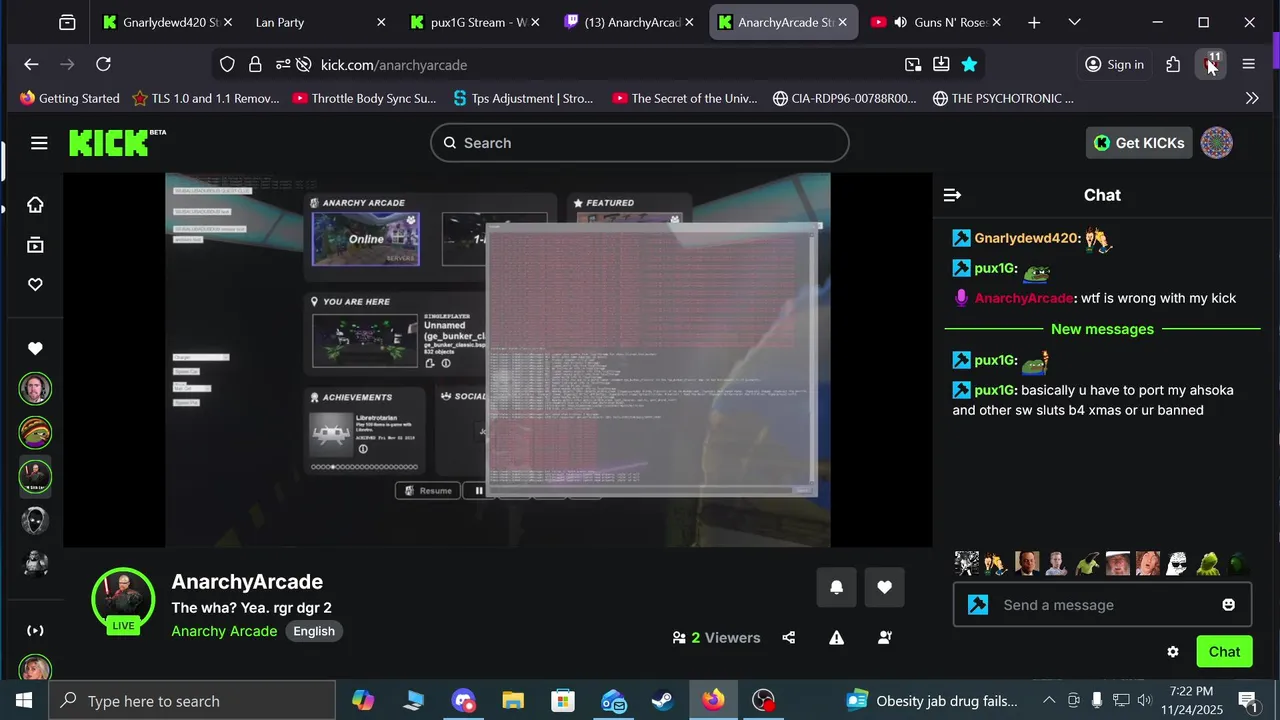Open the Throttle Body Sync bookmark
1280x720 pixels.
click(x=365, y=98)
